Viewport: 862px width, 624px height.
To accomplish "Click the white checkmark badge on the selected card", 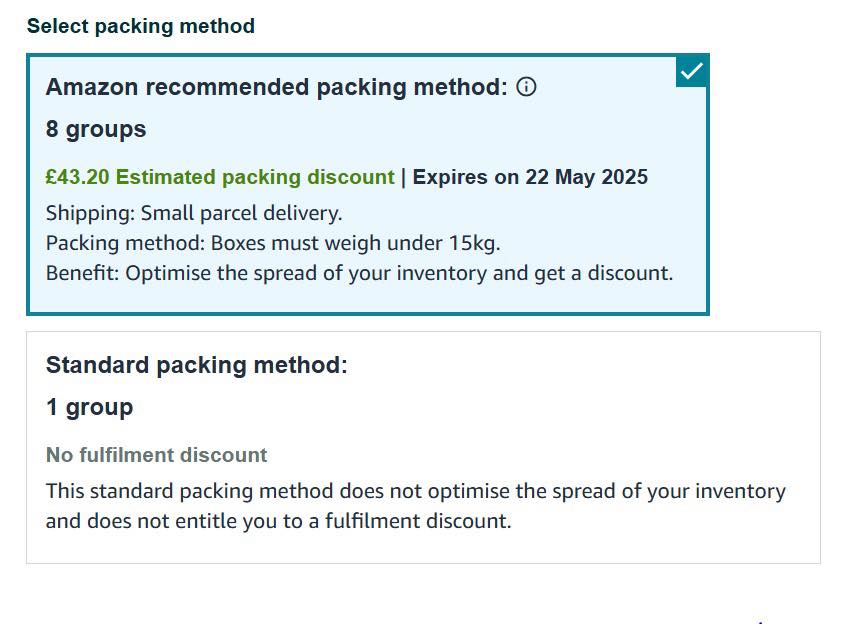I will pyautogui.click(x=692, y=71).
